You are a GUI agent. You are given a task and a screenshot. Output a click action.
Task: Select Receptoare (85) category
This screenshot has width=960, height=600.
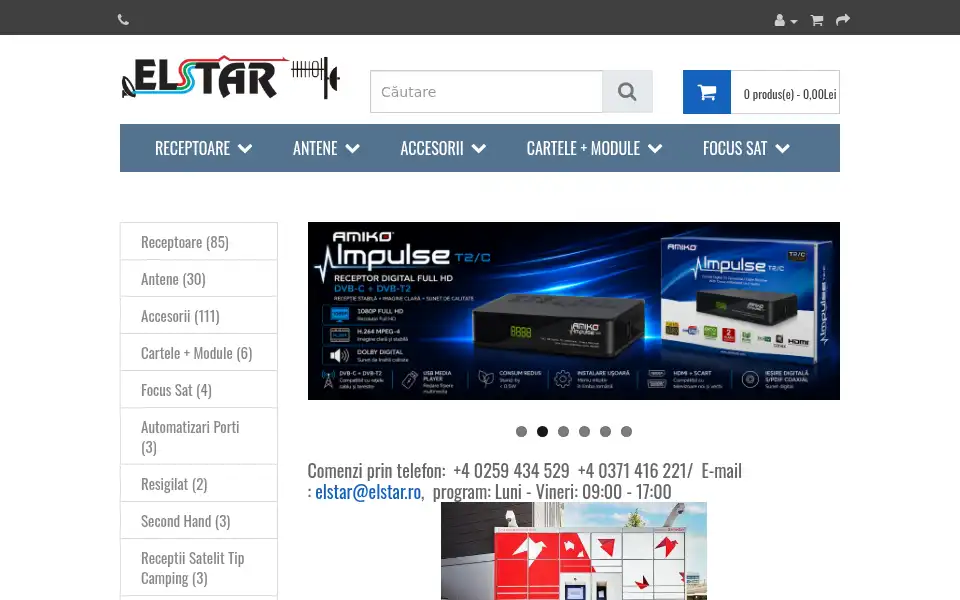[x=199, y=242]
